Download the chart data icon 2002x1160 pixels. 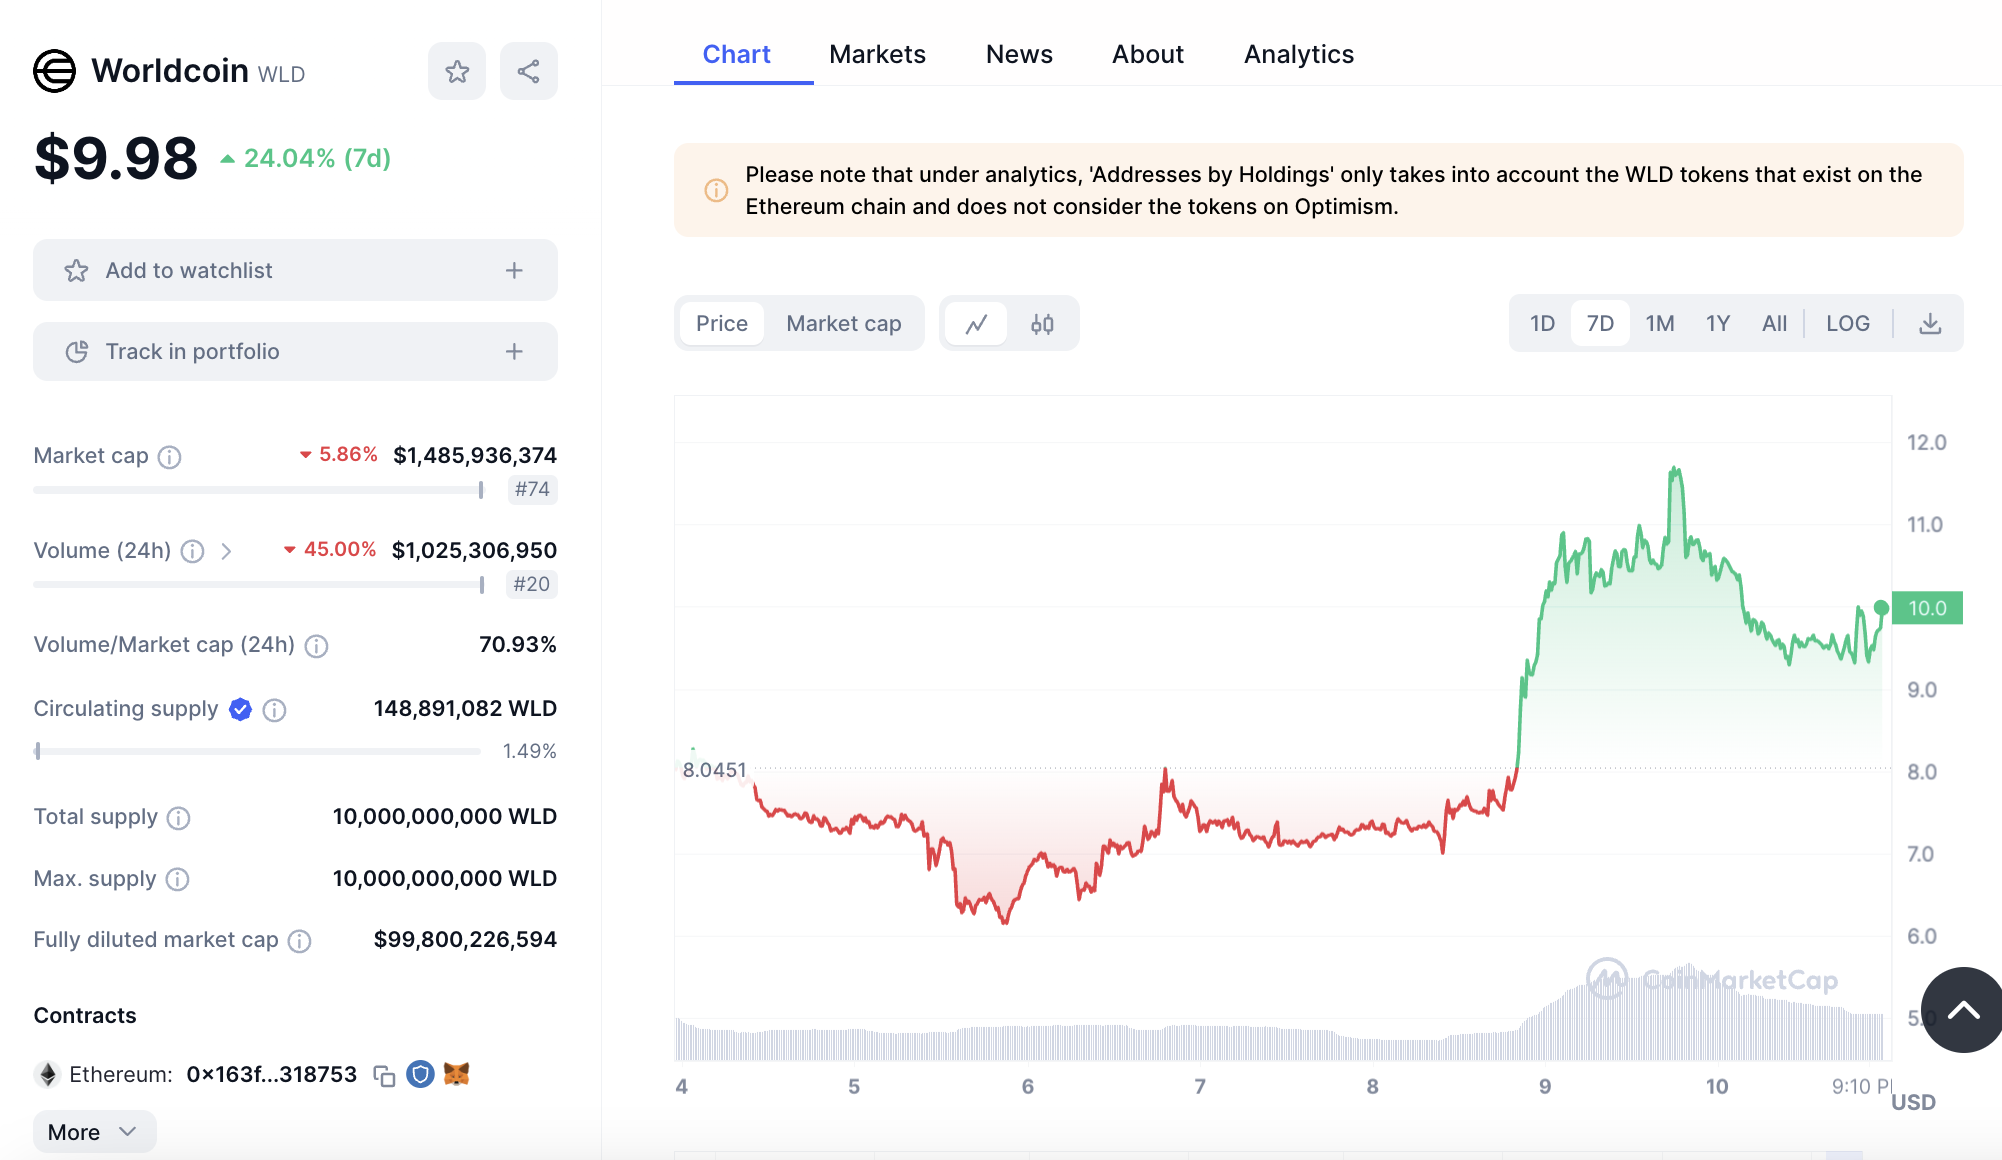click(x=1930, y=324)
